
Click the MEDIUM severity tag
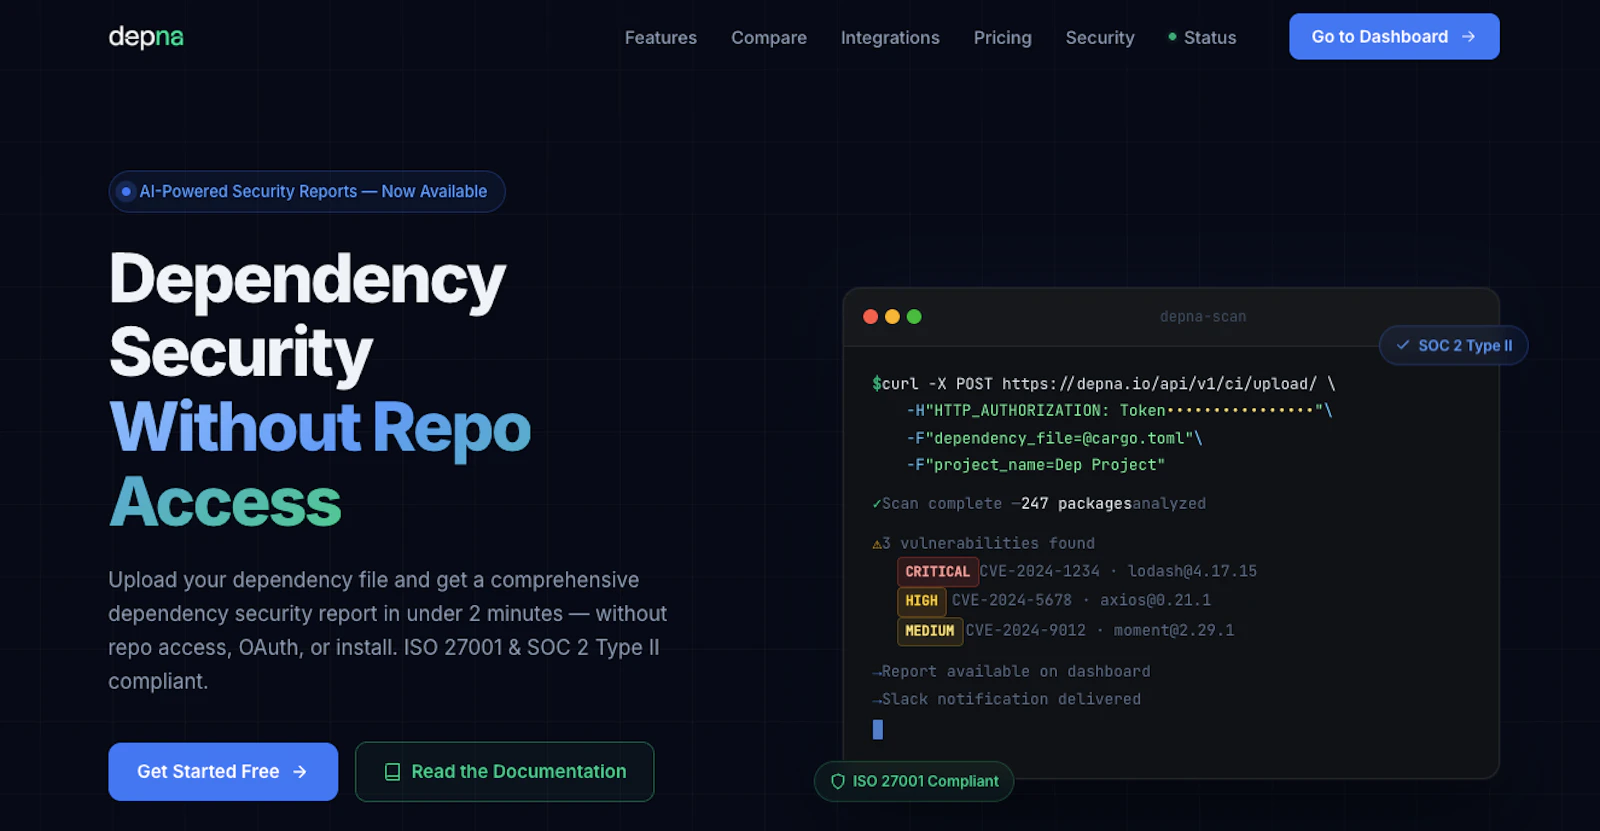click(x=929, y=631)
